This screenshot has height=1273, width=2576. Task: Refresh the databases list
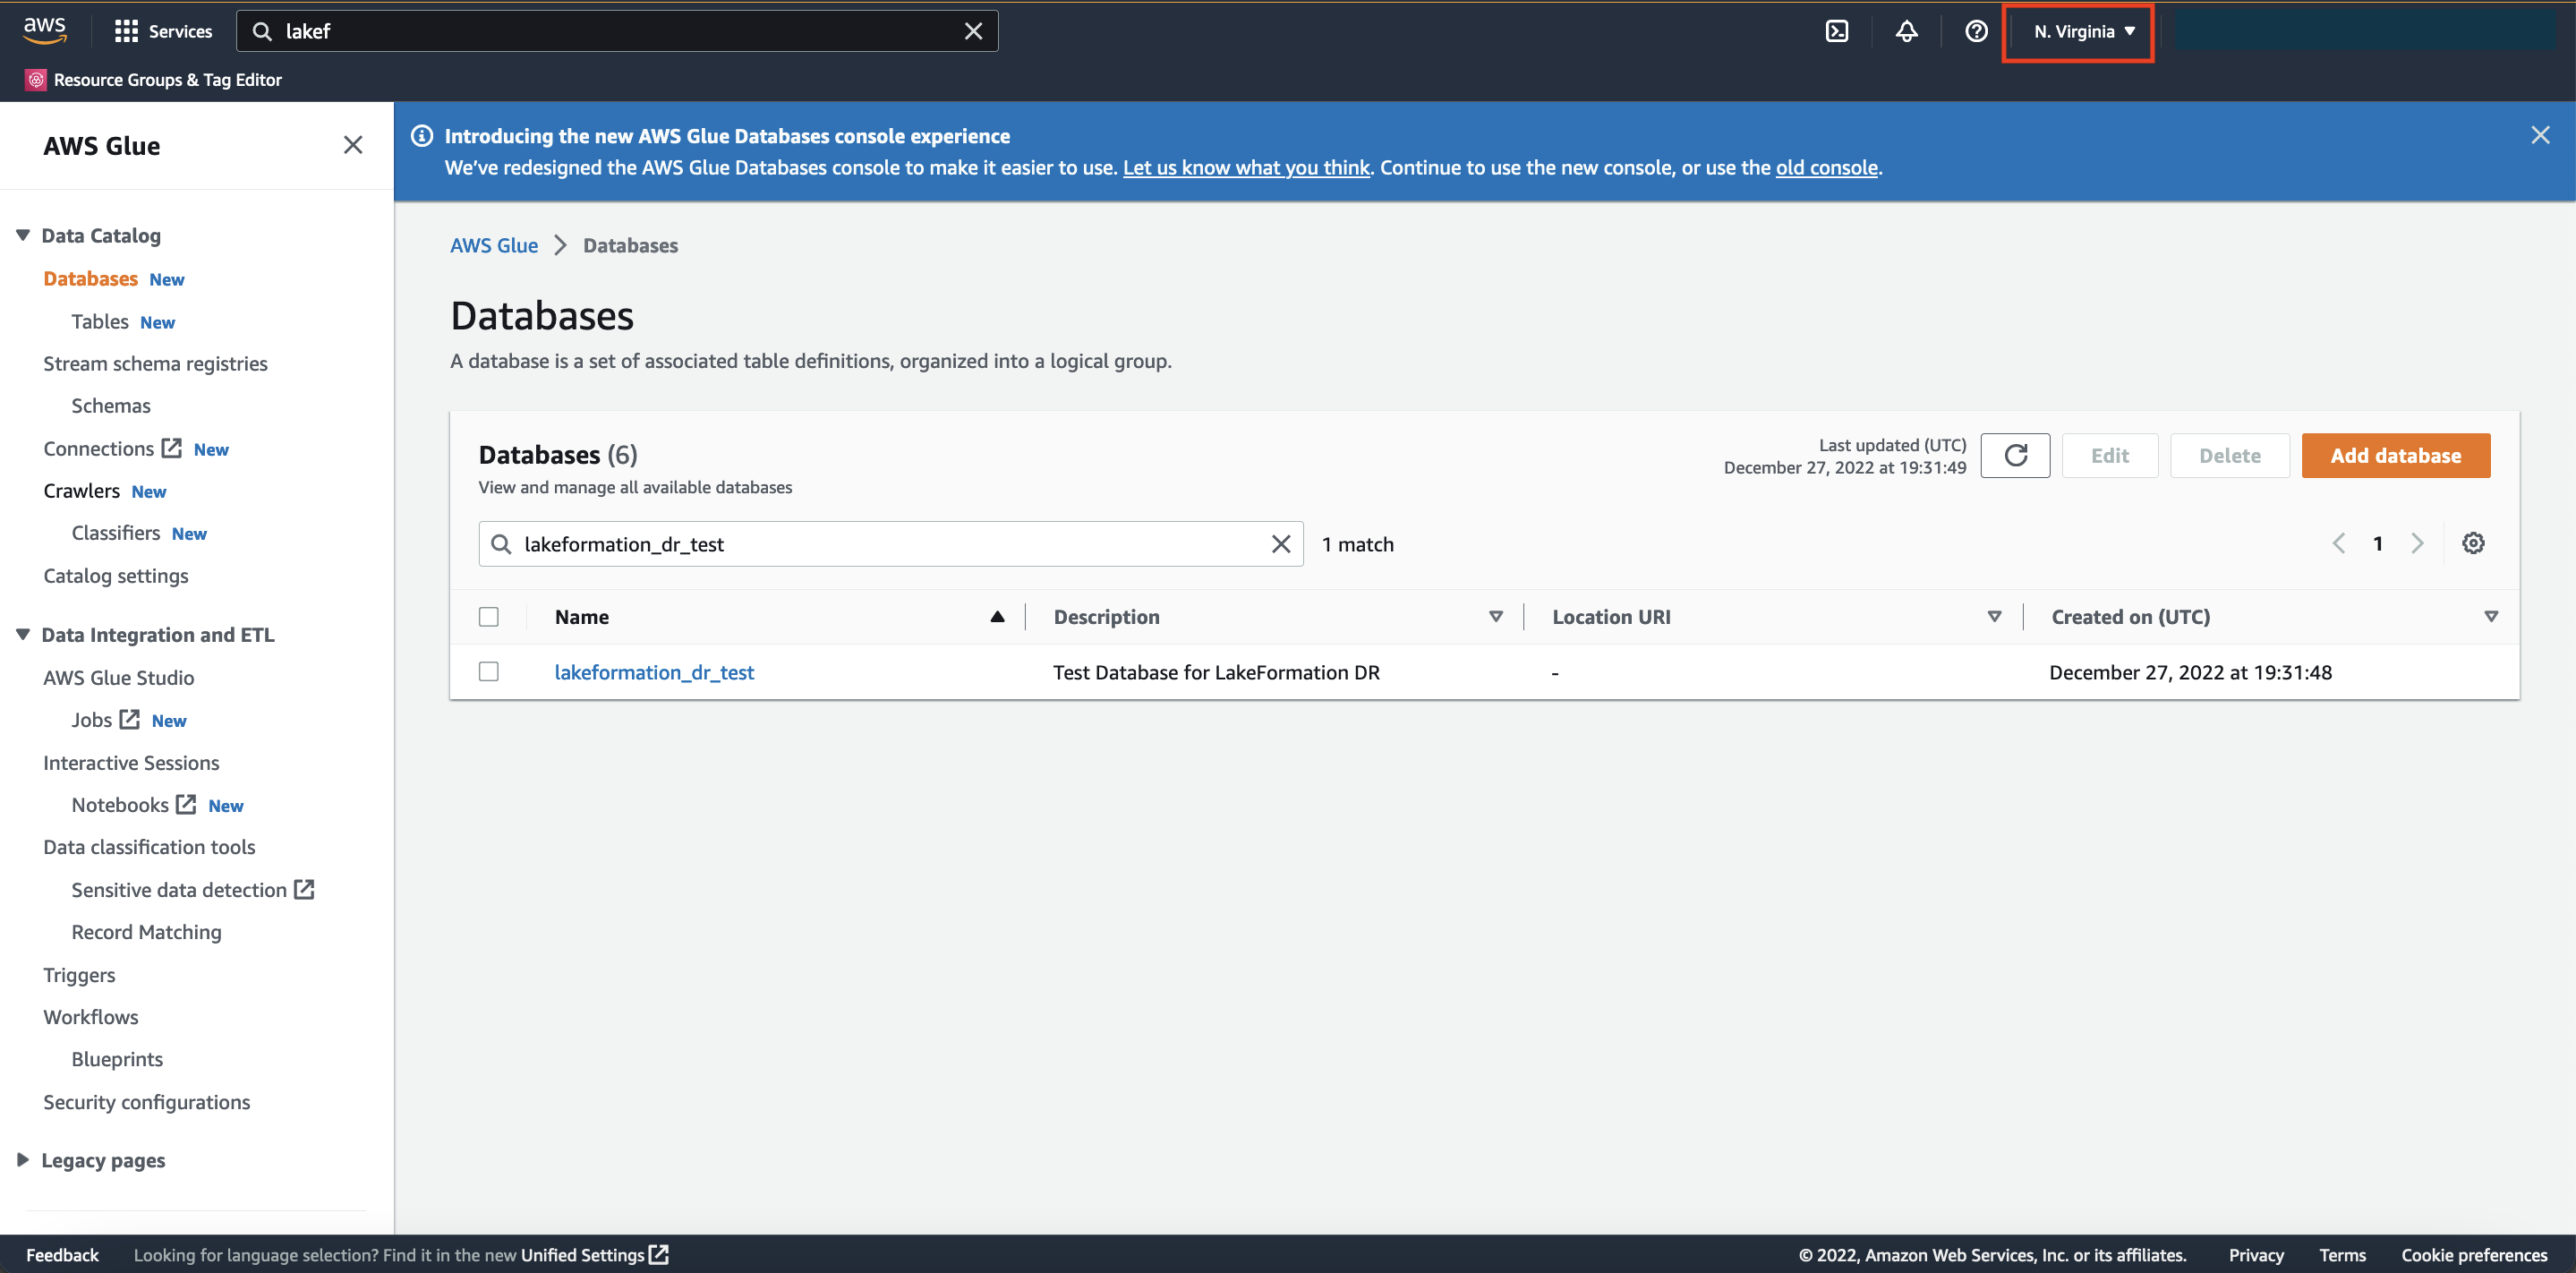(2015, 456)
